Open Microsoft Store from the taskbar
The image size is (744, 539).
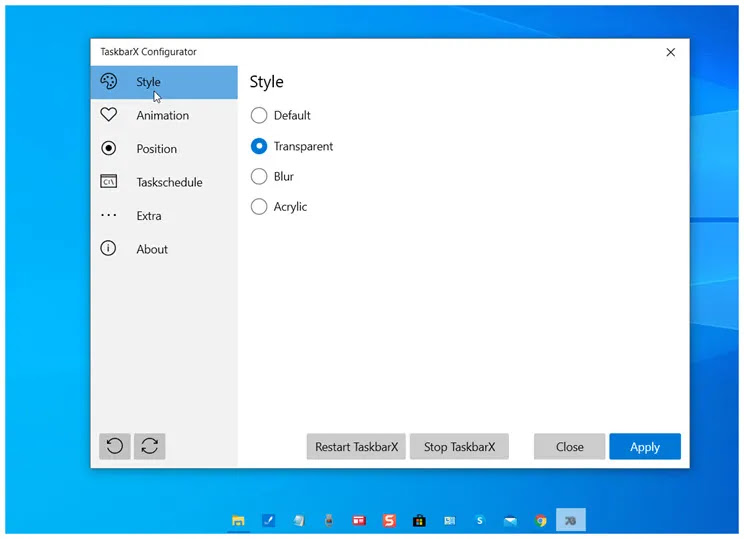point(419,520)
